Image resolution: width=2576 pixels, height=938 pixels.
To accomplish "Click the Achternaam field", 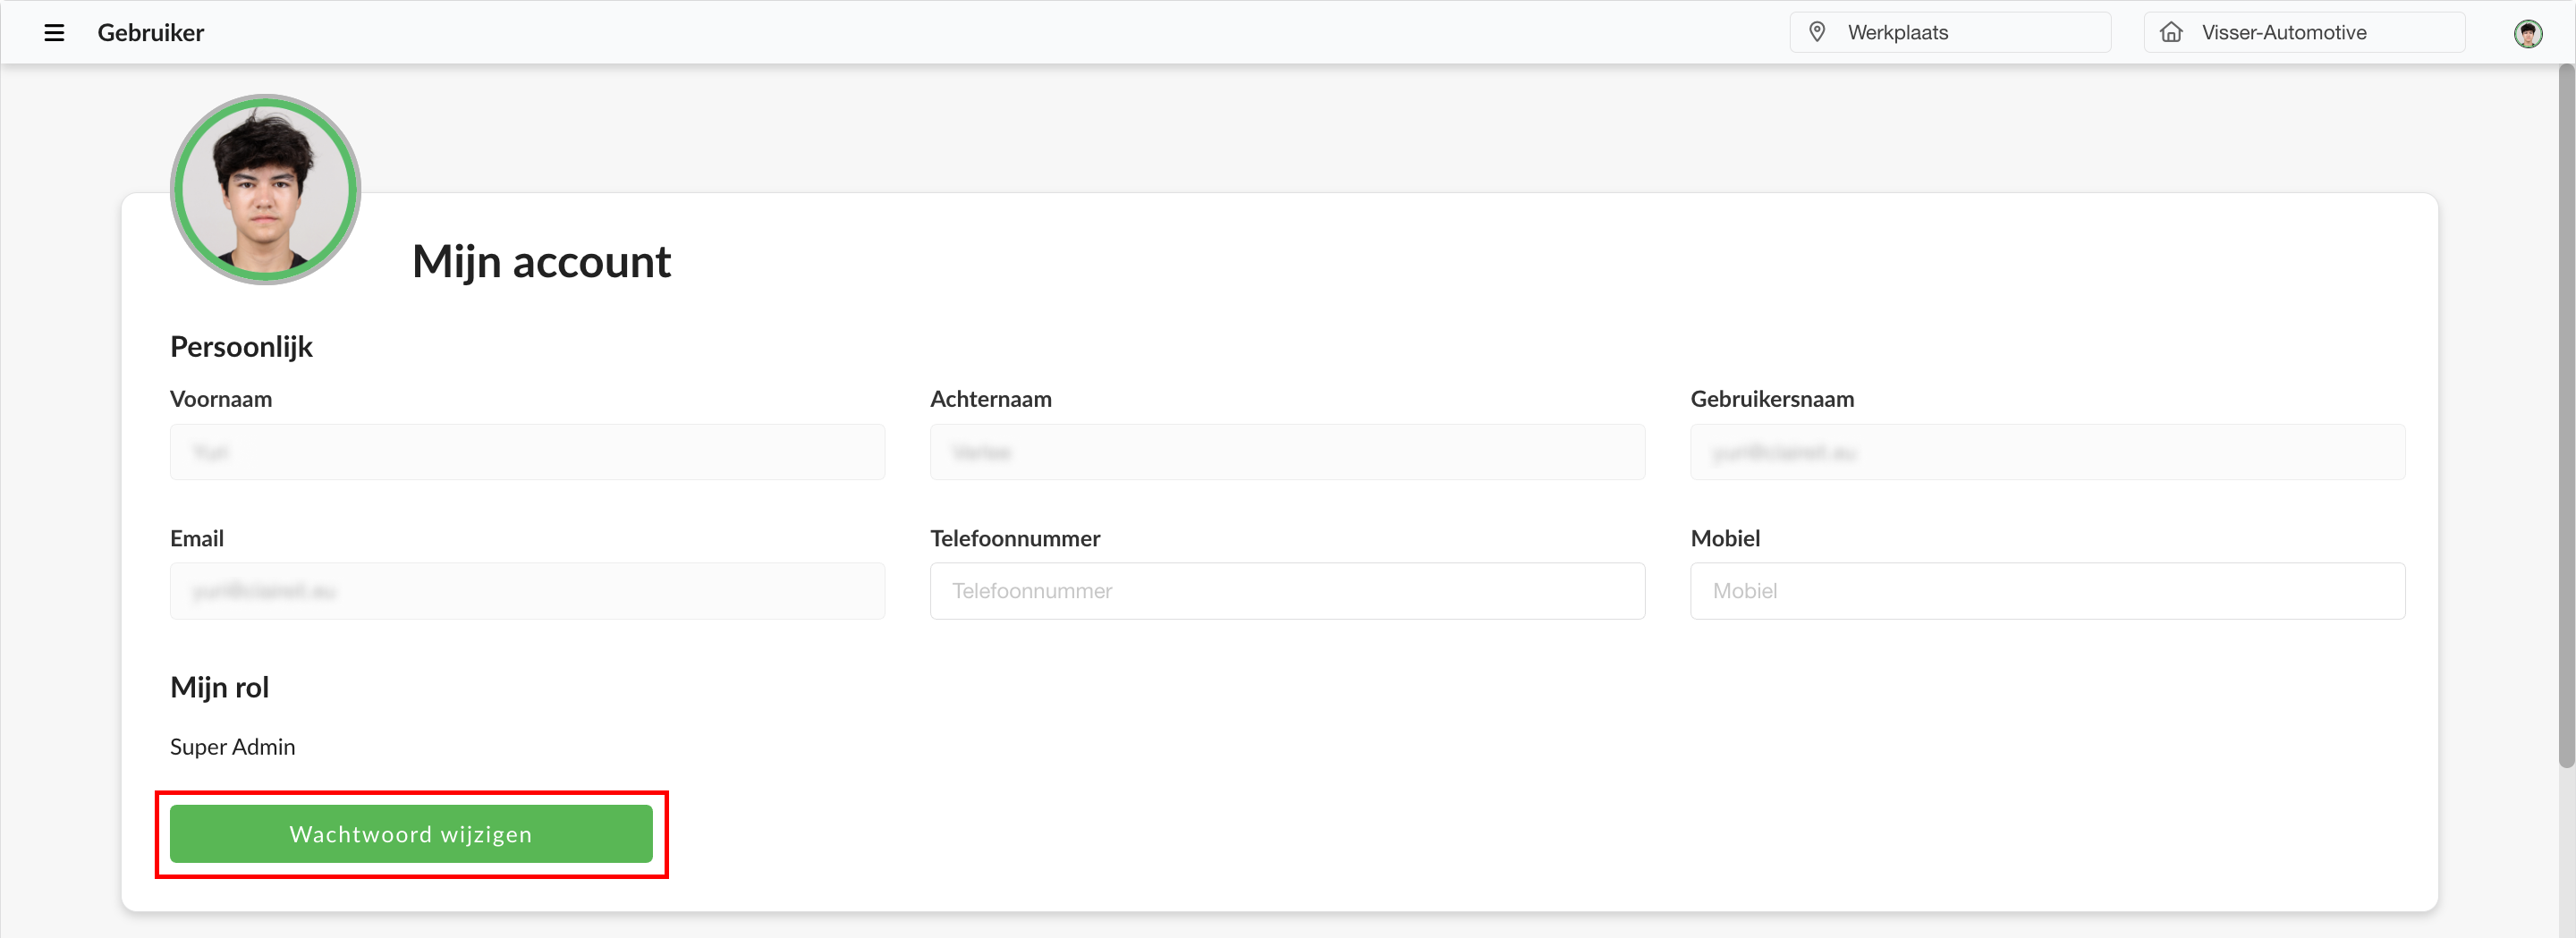I will coord(1287,452).
